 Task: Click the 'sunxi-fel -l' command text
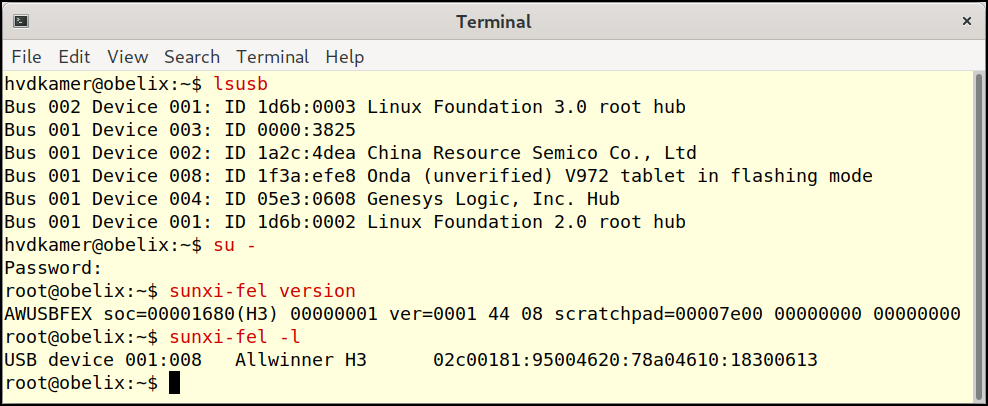pyautogui.click(x=235, y=337)
